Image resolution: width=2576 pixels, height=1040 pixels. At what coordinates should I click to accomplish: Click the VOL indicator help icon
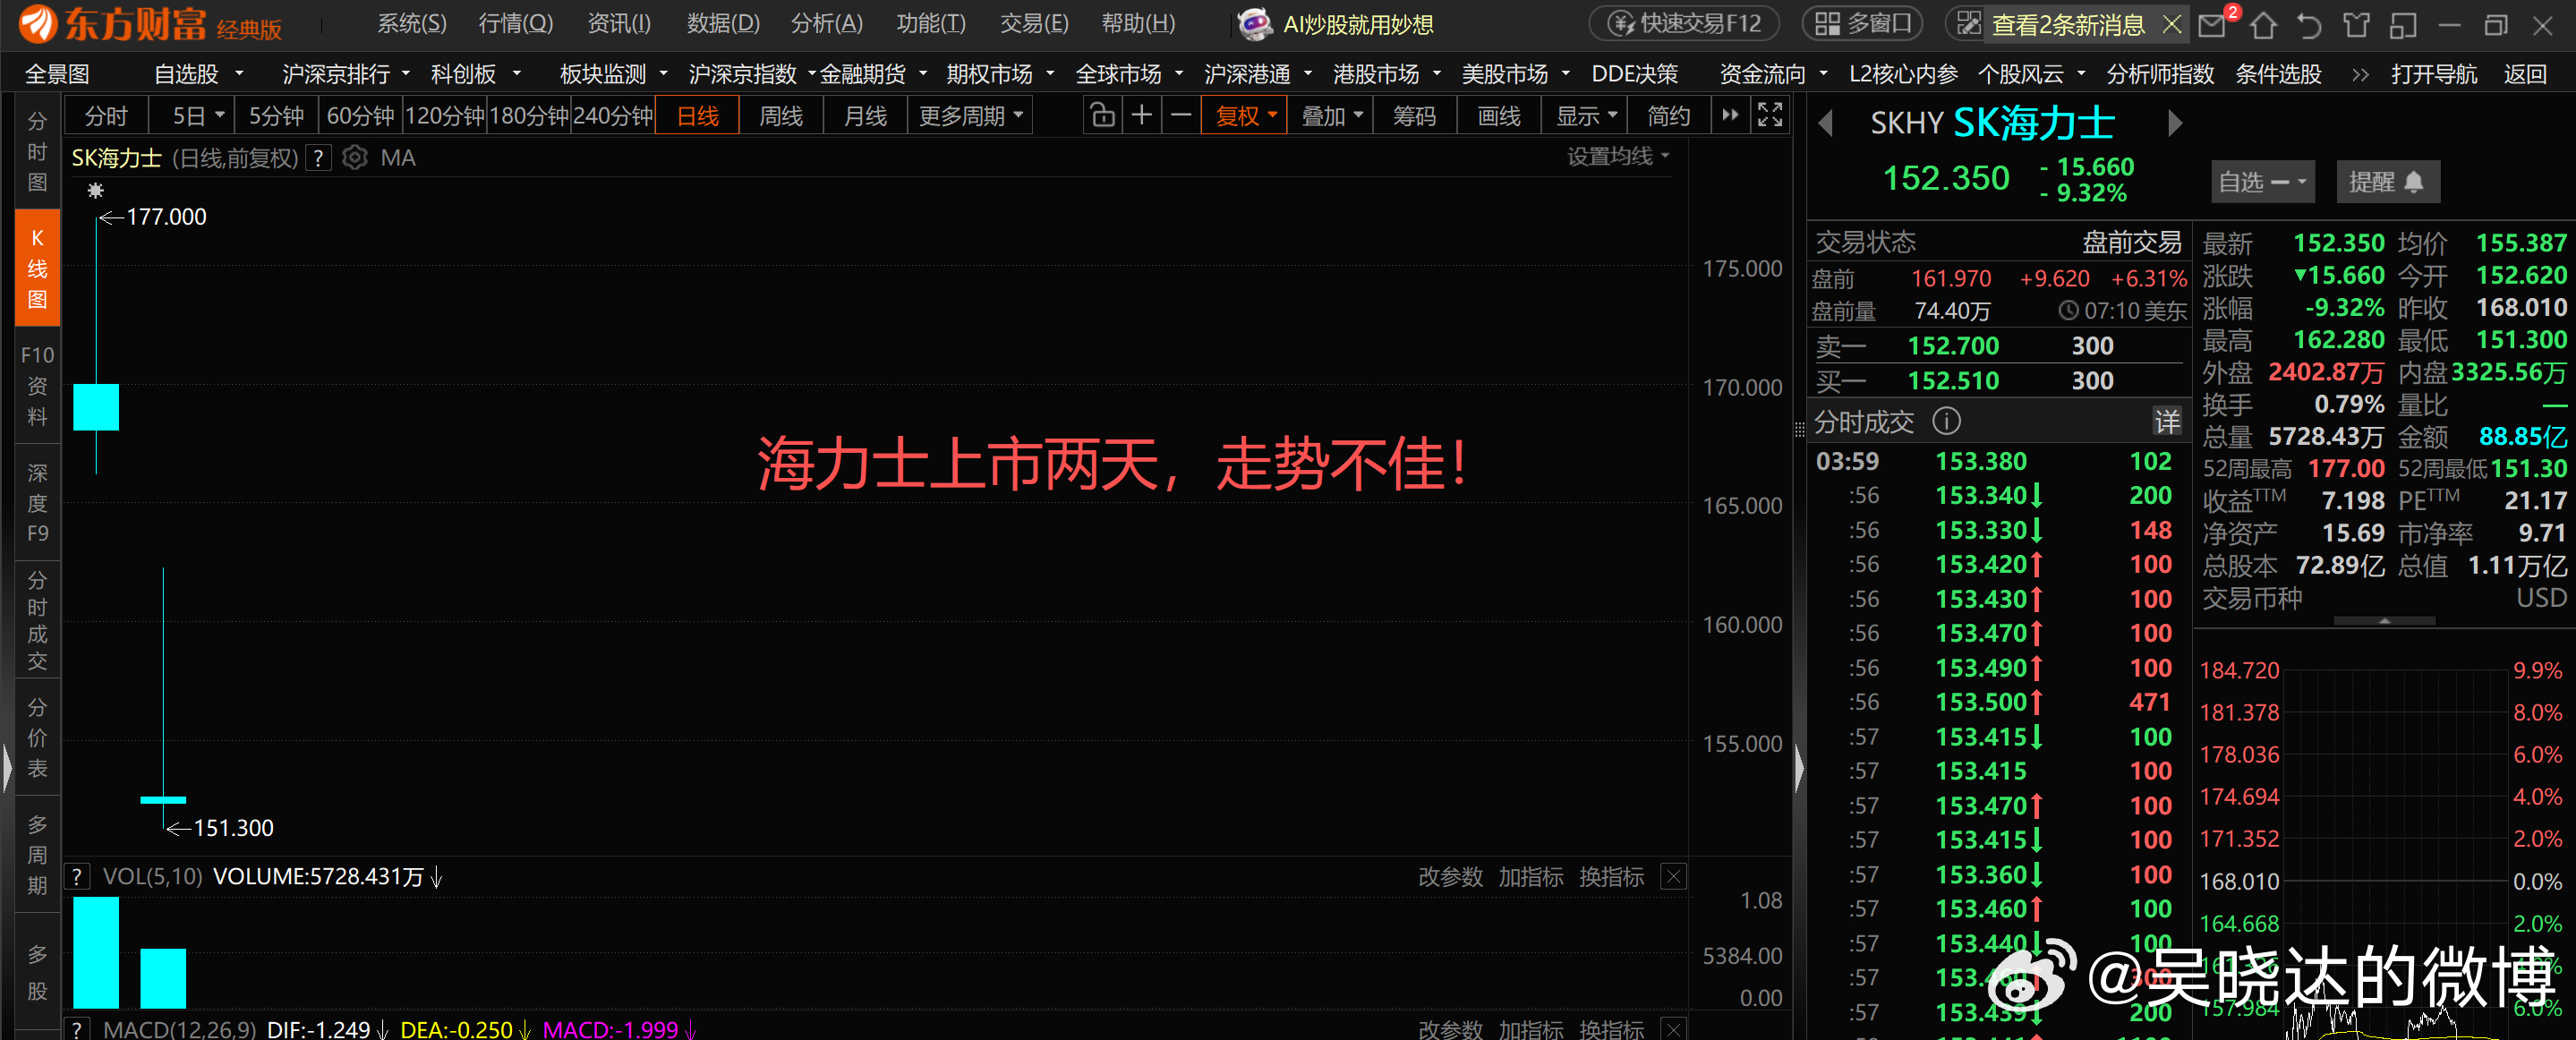pos(77,877)
